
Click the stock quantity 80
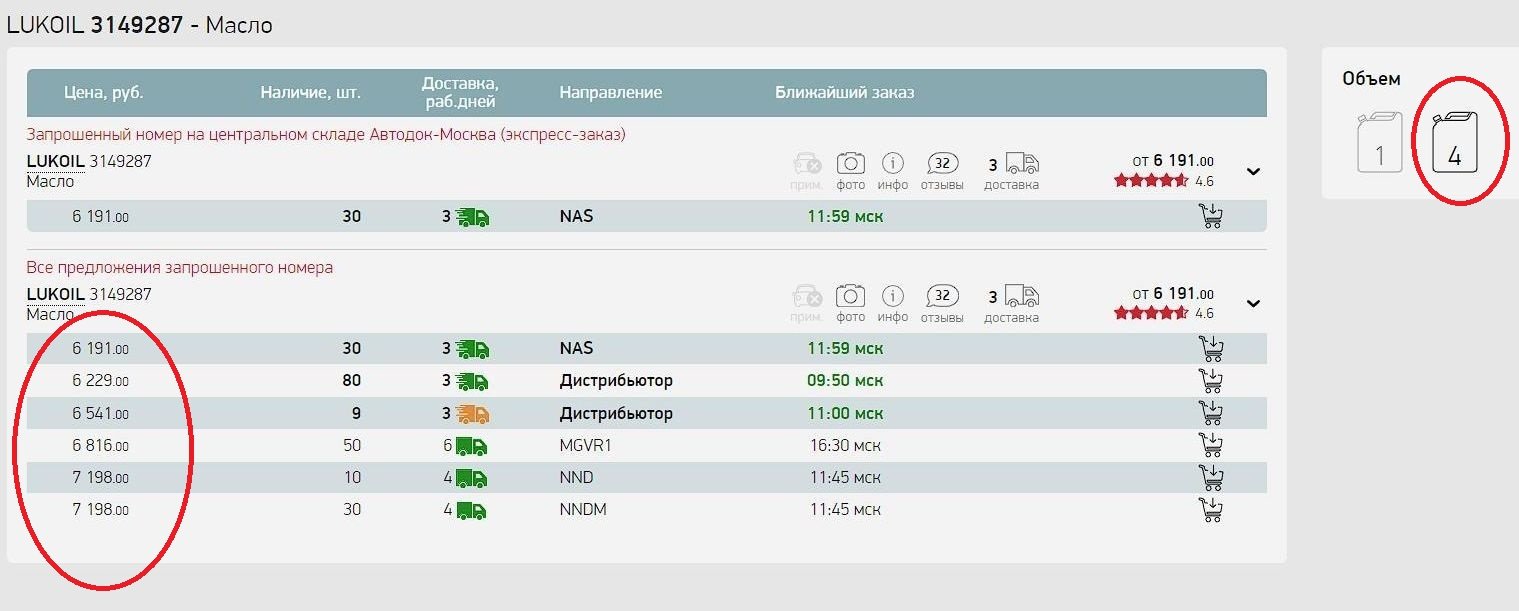(x=351, y=381)
